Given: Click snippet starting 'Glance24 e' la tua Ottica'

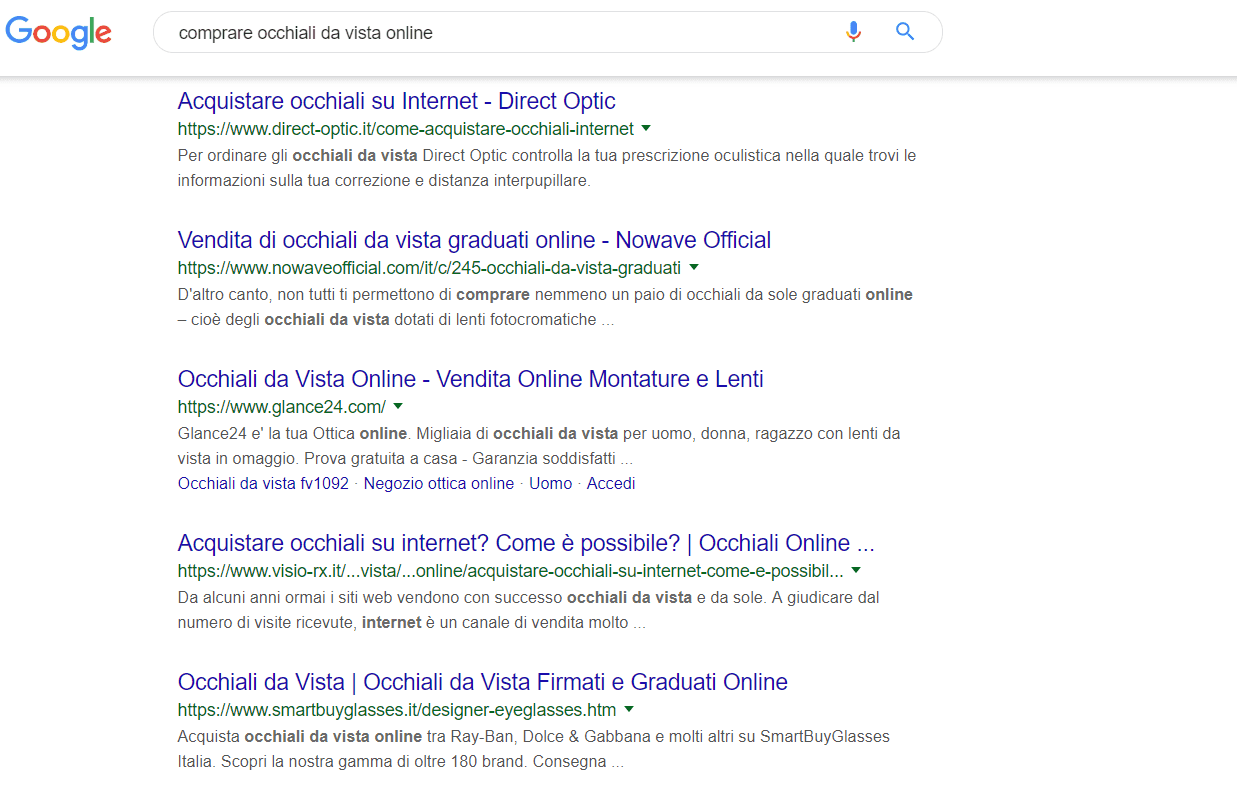Looking at the screenshot, I should click(539, 446).
